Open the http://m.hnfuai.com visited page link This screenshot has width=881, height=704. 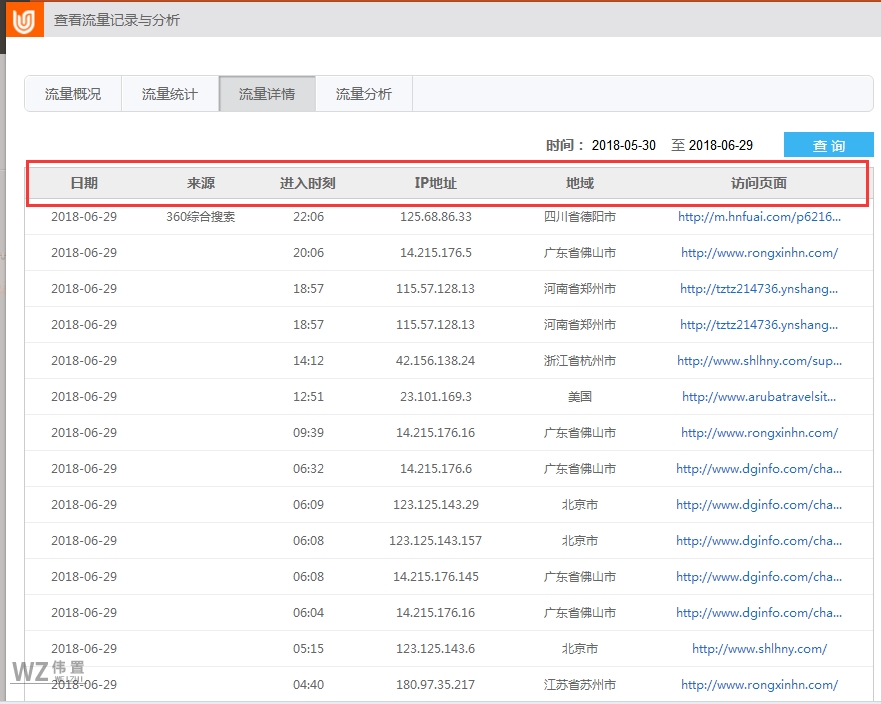point(760,216)
